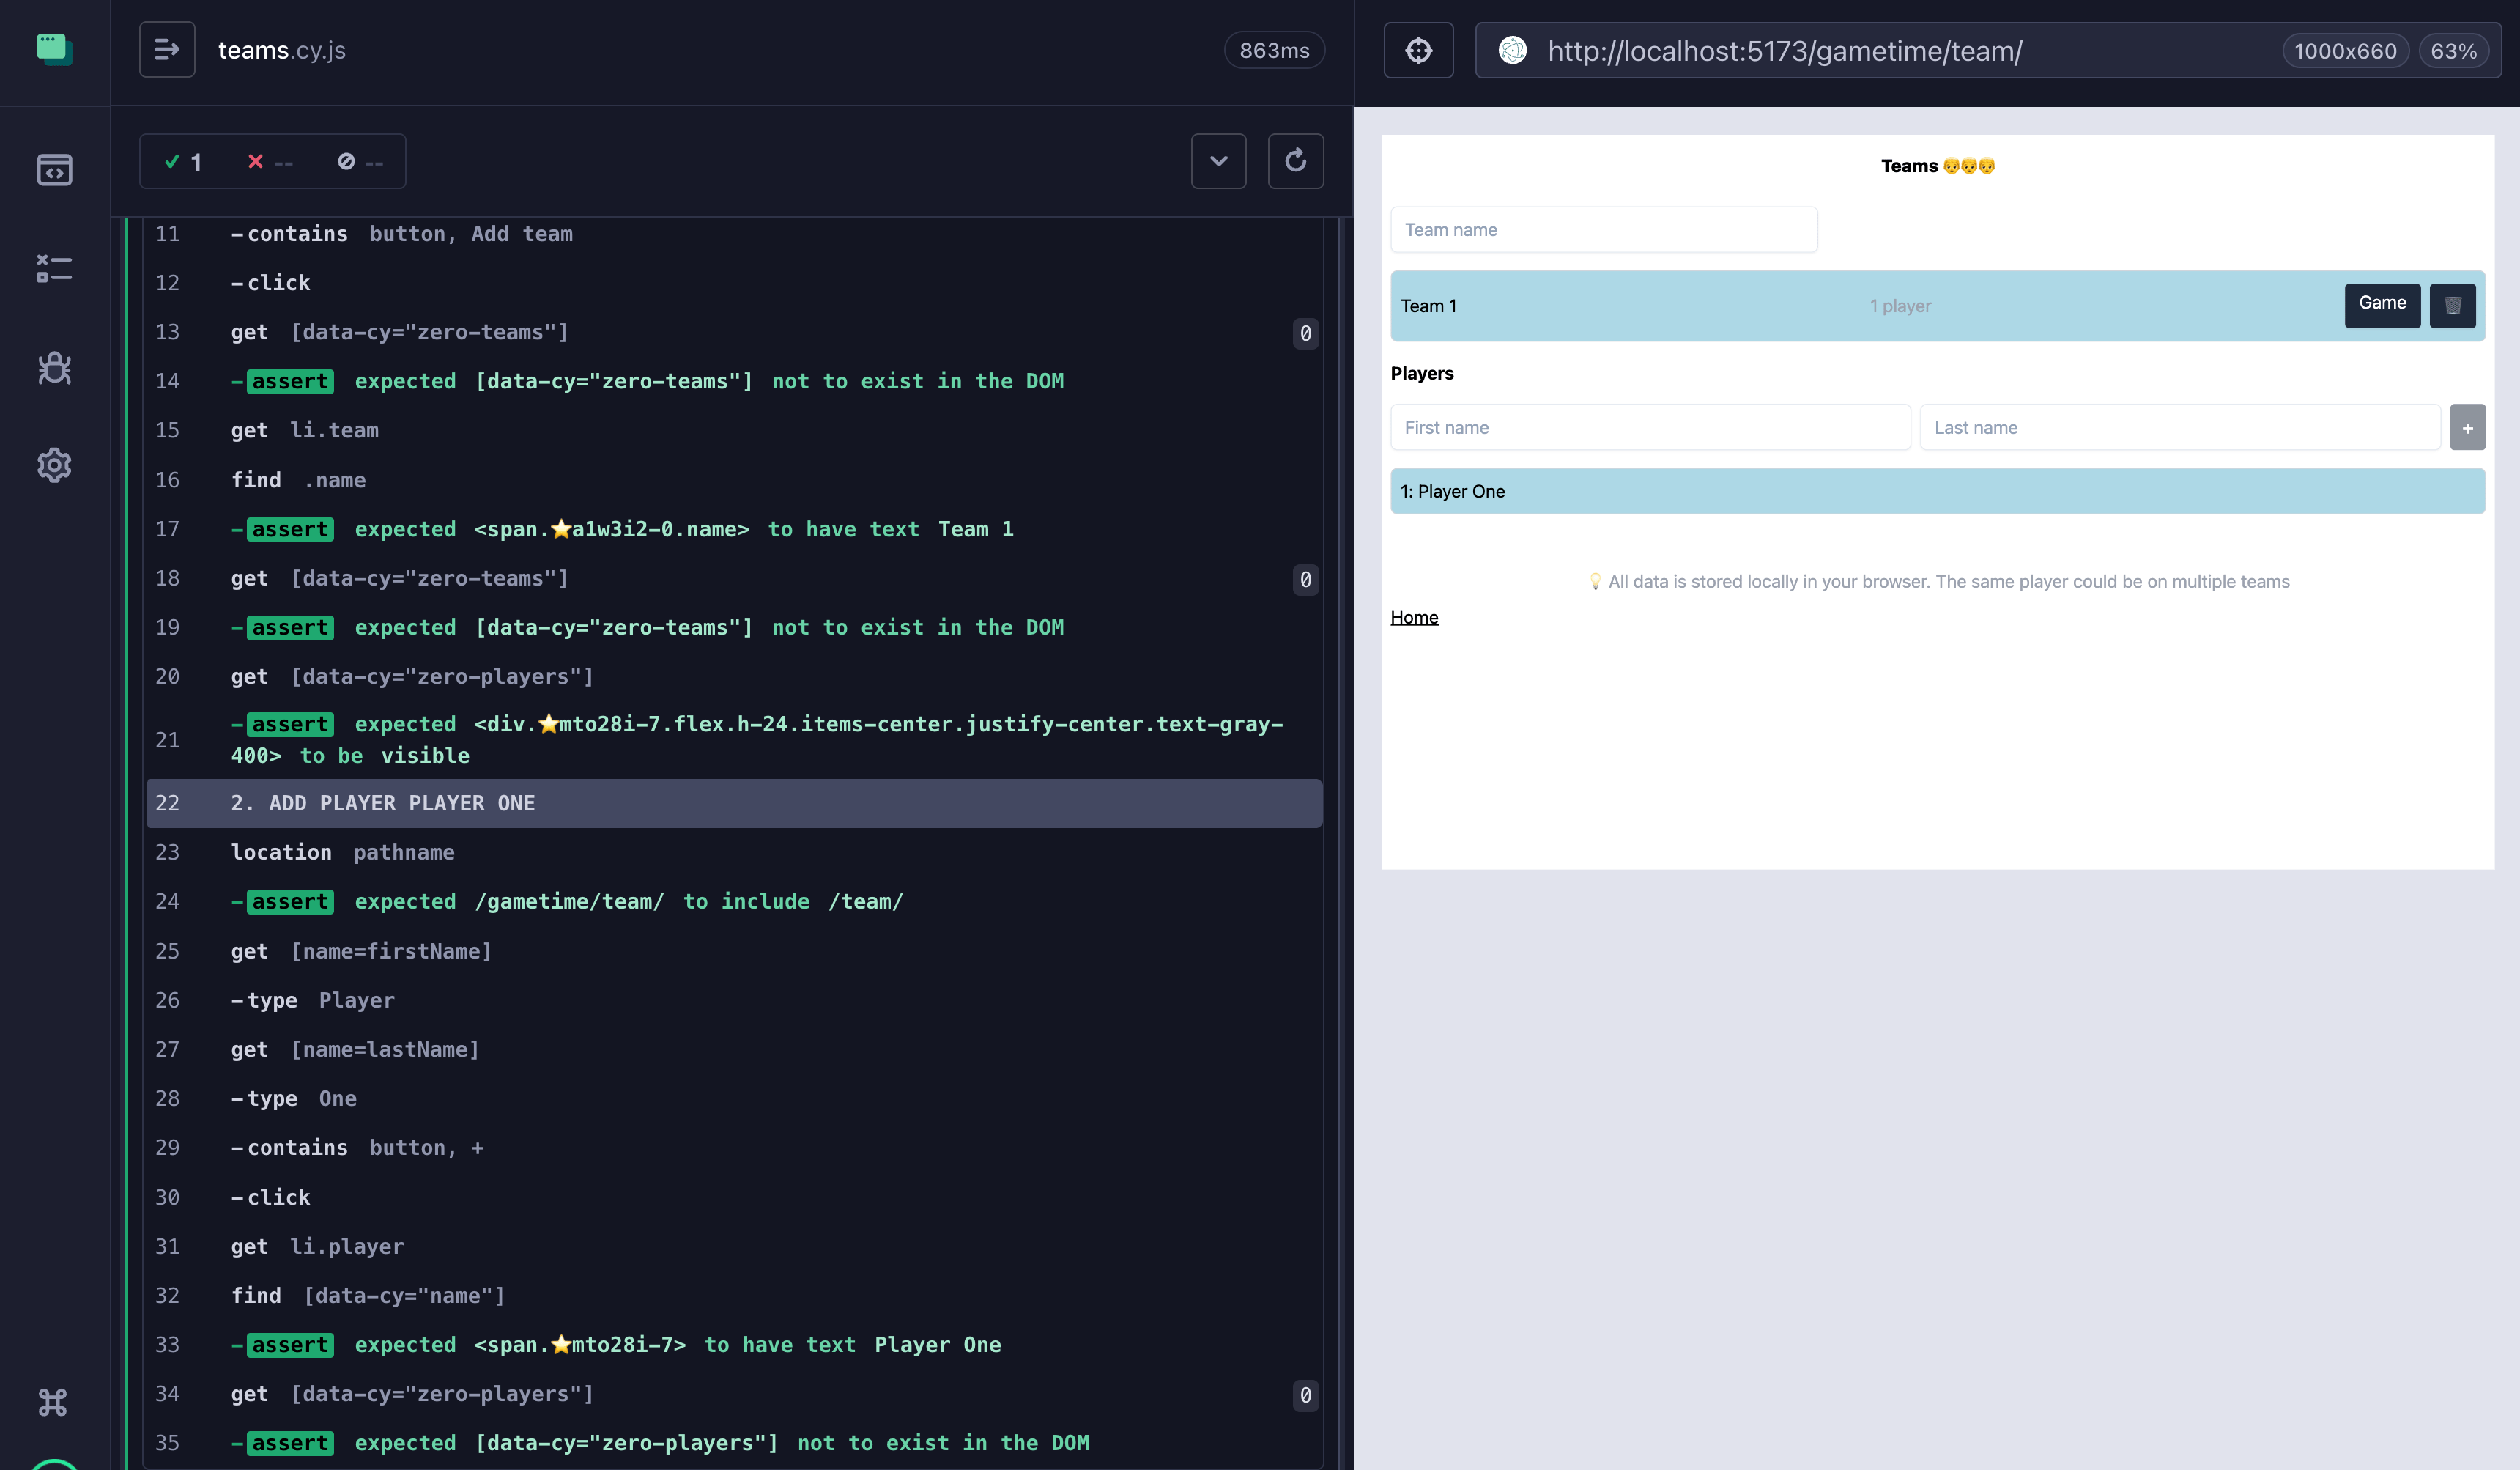2520x1470 pixels.
Task: Select the '1: Player One' row
Action: click(1937, 491)
